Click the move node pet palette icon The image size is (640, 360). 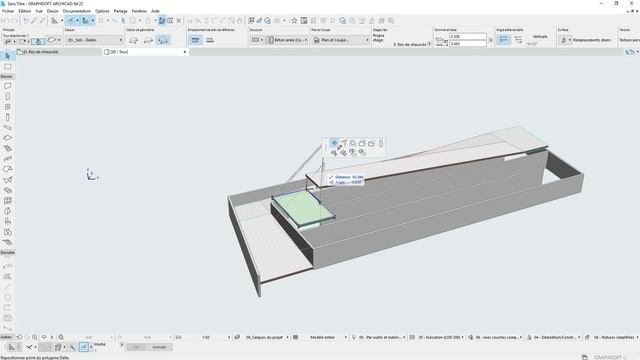point(334,143)
